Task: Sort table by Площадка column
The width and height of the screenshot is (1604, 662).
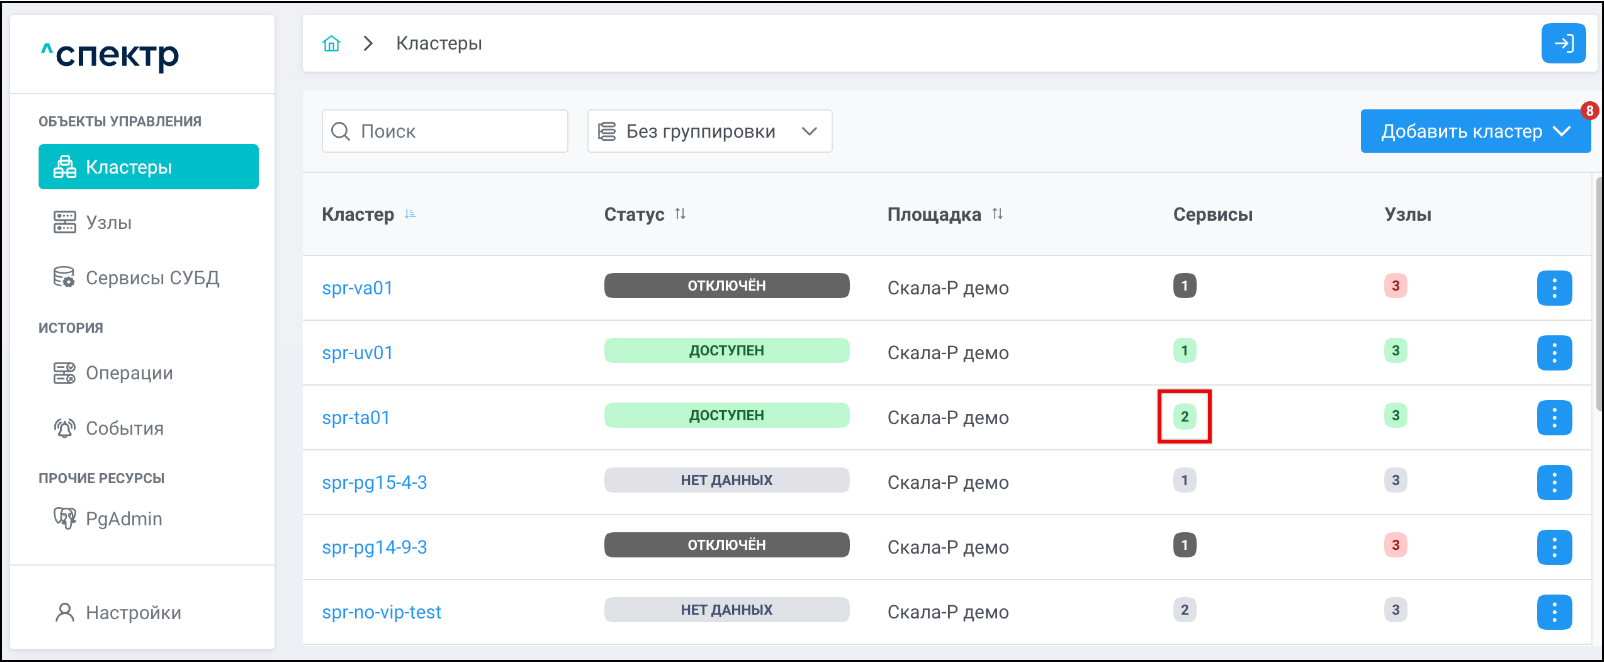Action: pos(997,214)
